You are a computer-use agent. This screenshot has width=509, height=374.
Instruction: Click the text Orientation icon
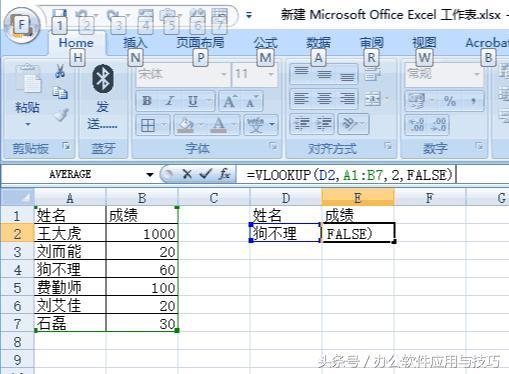pyautogui.click(x=350, y=123)
